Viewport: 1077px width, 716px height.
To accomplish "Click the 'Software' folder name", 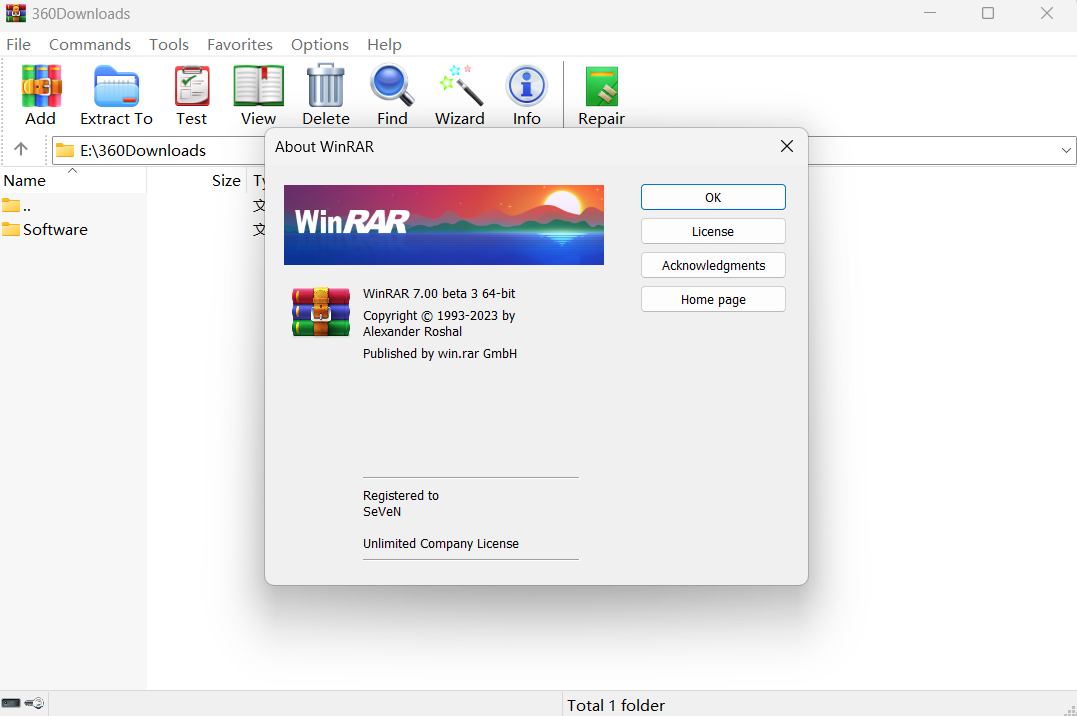I will click(56, 230).
